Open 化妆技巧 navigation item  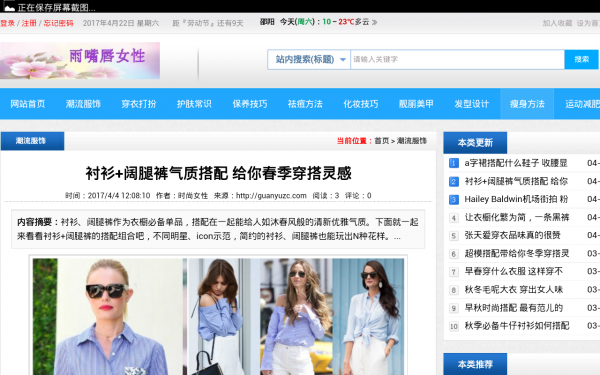coord(360,104)
